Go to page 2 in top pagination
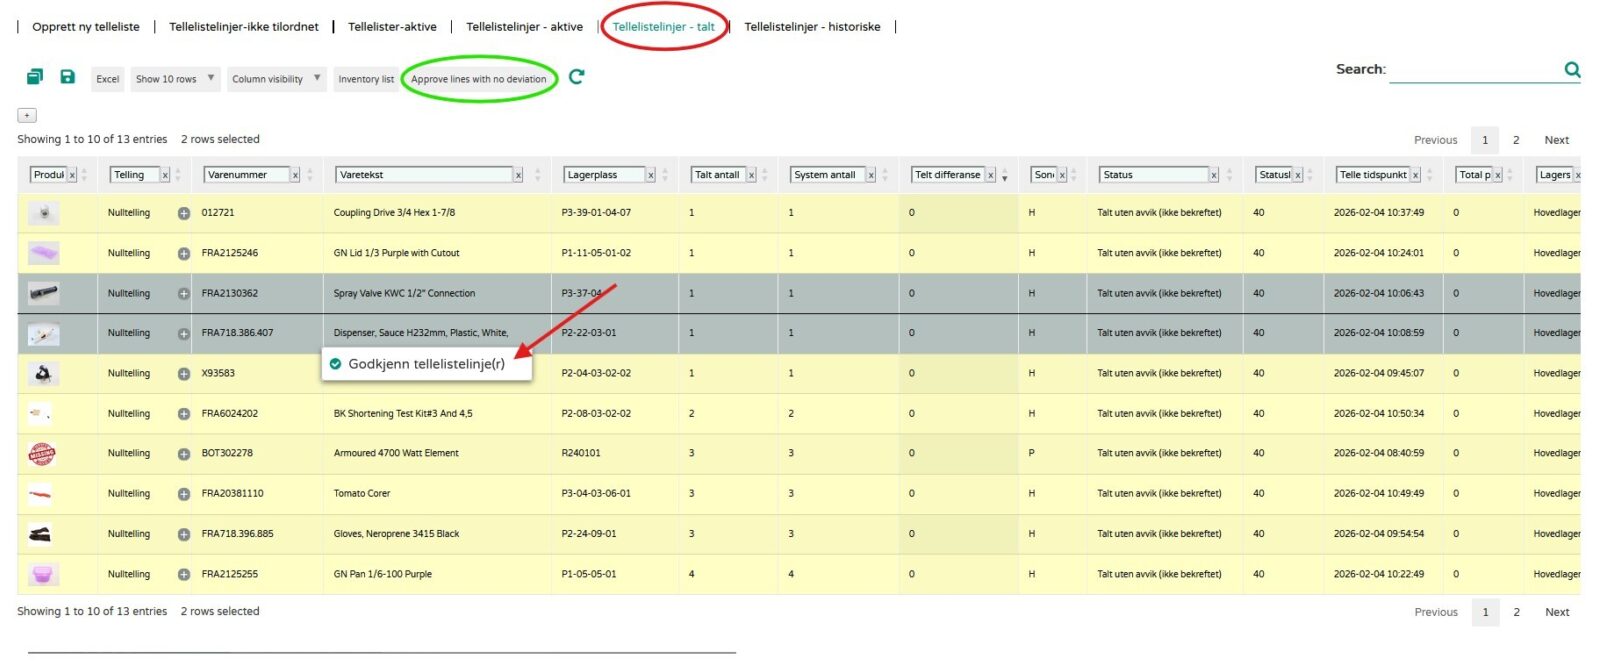Screen dimensions: 1600x666 1516,140
